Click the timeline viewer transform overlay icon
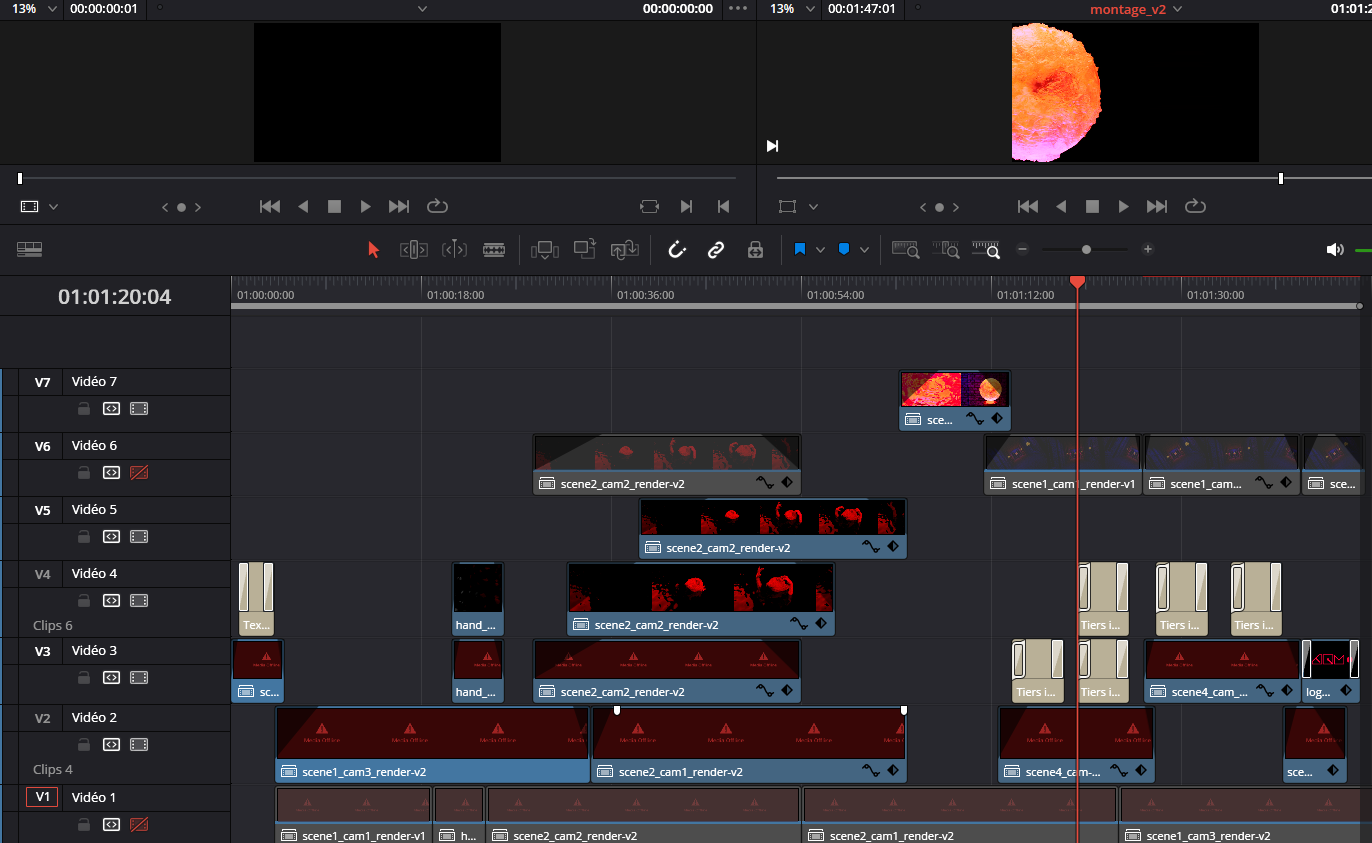The image size is (1372, 843). coord(788,206)
